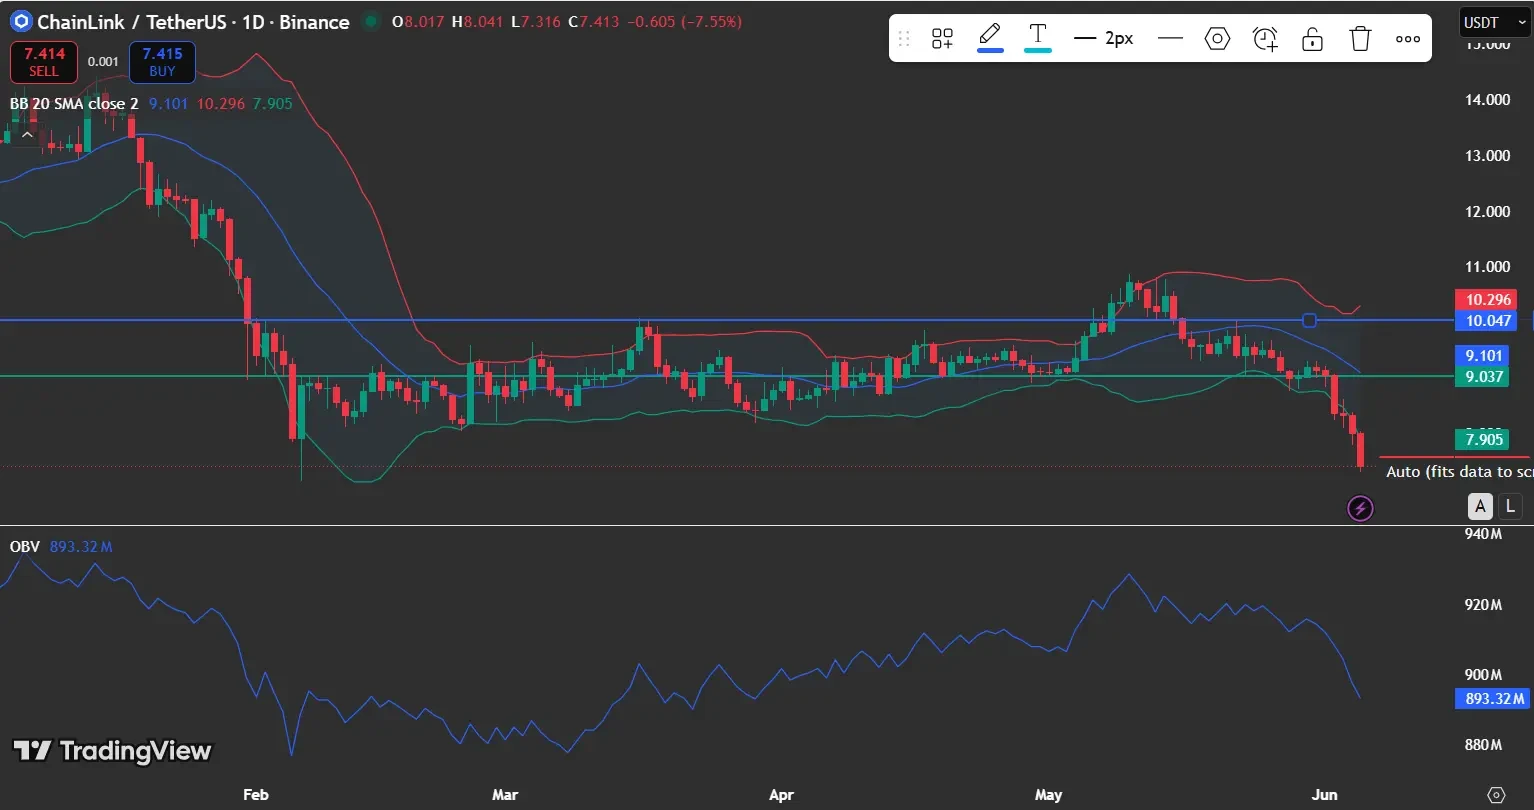Select the OBV indicator legend

(x=25, y=547)
